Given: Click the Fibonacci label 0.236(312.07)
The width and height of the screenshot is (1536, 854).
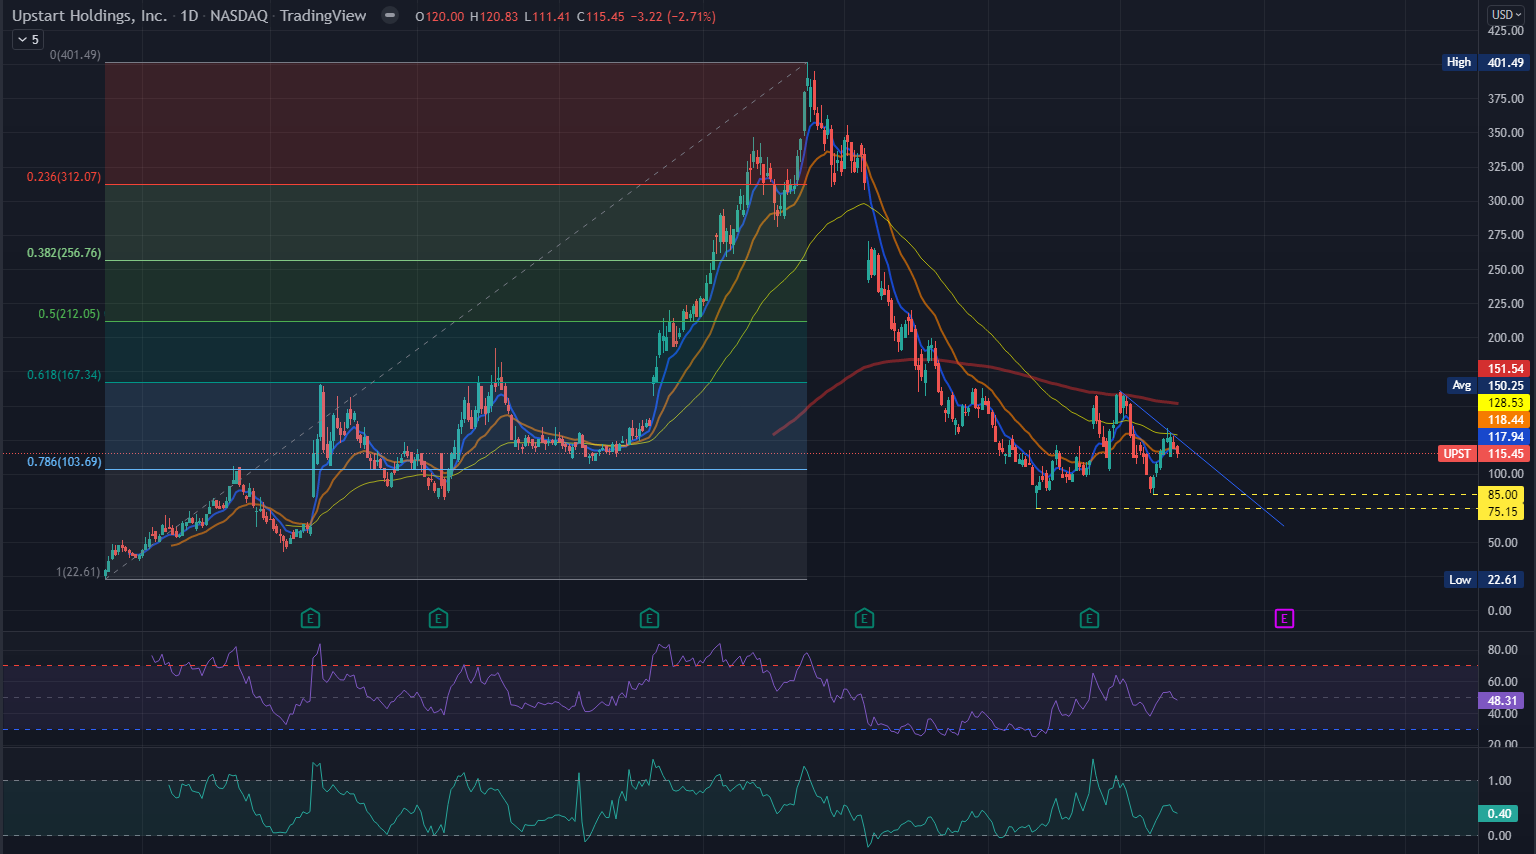Looking at the screenshot, I should click(64, 177).
